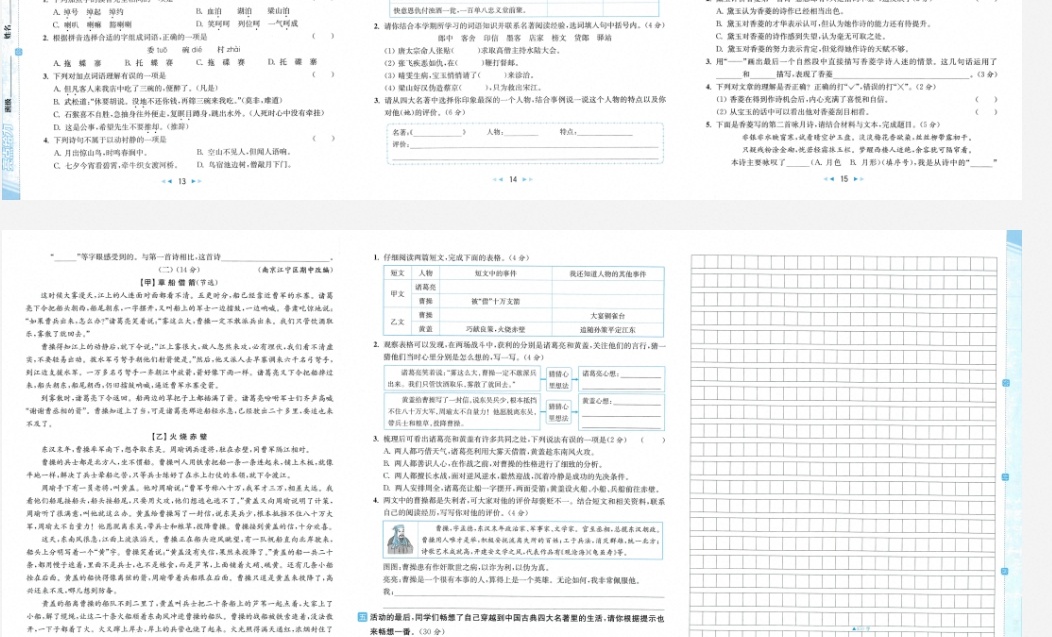Click the right arrow beside page 13
This screenshot has width=1052, height=637.
(x=196, y=181)
